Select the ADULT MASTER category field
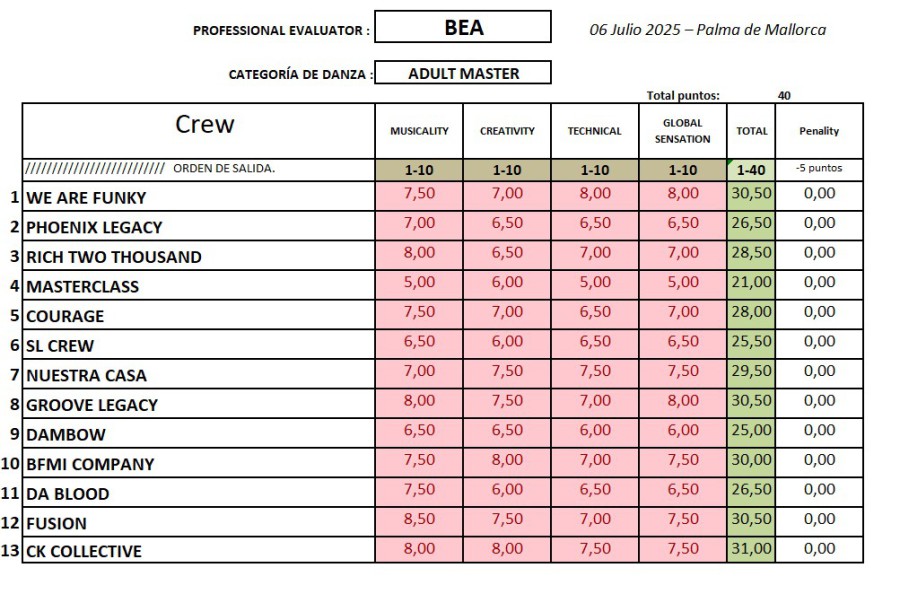Viewport: 900px width, 594px height. tap(463, 73)
